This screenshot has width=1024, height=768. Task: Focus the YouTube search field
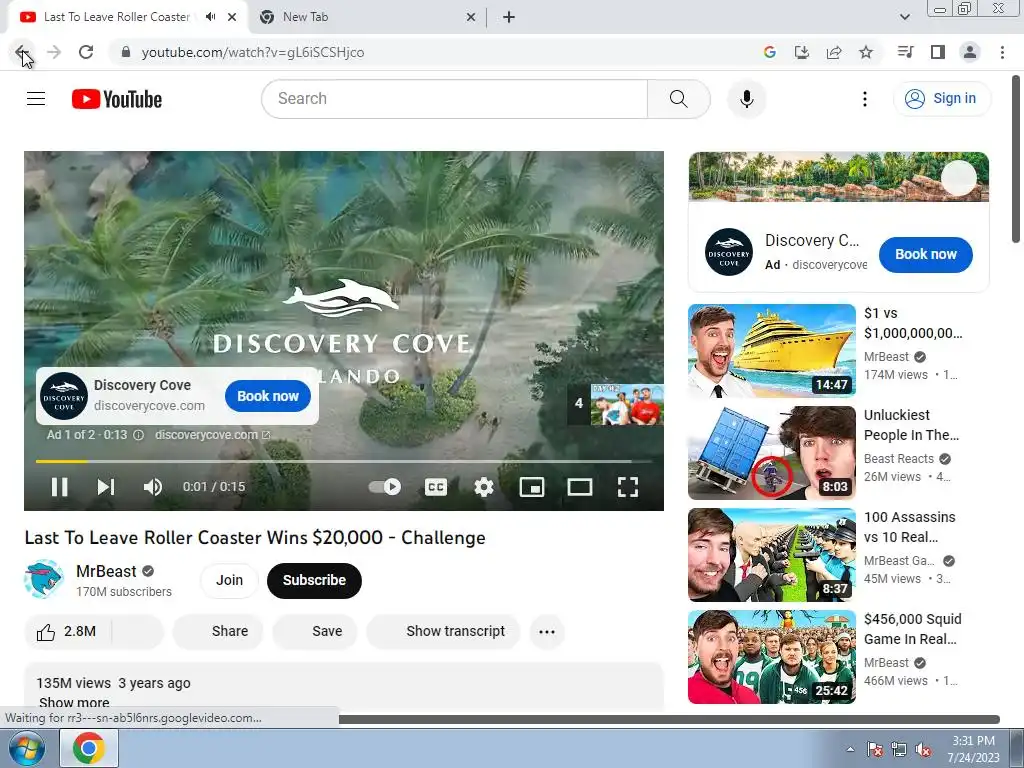pyautogui.click(x=455, y=99)
